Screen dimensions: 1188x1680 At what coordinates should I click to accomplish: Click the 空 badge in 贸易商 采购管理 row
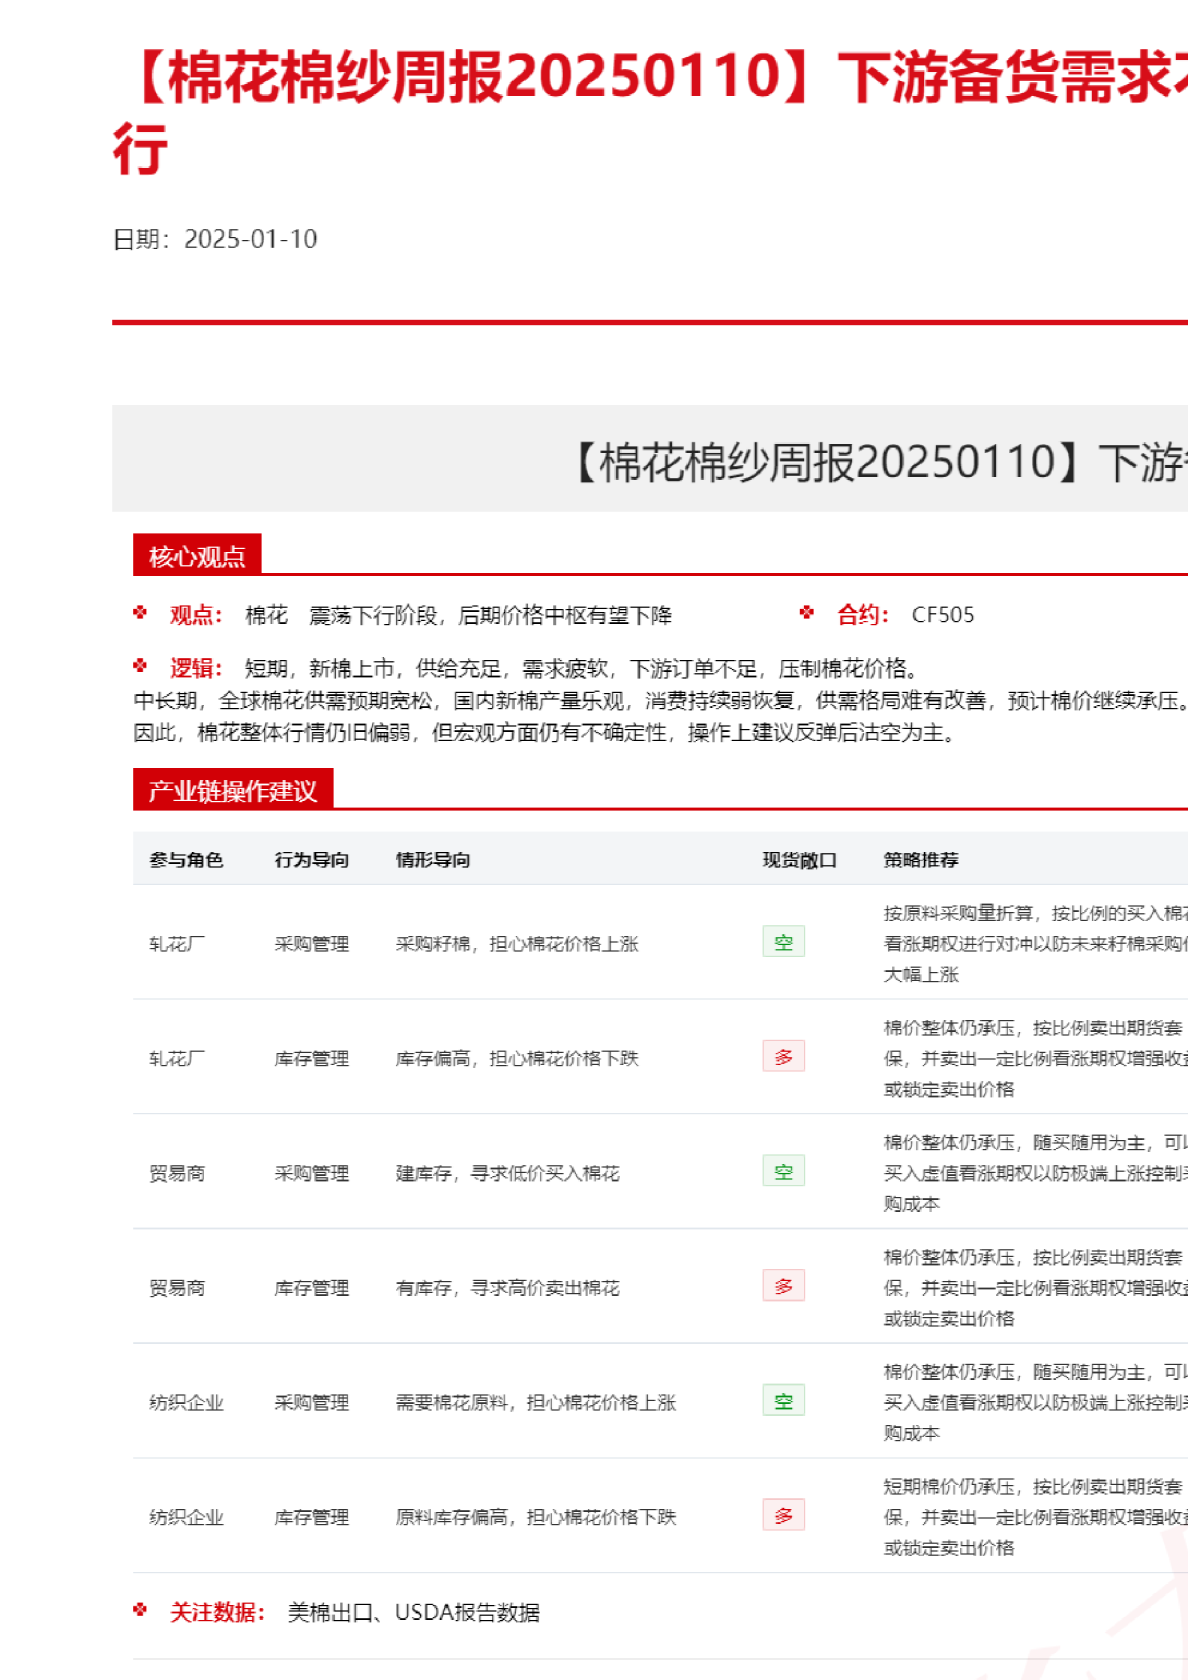point(783,1171)
